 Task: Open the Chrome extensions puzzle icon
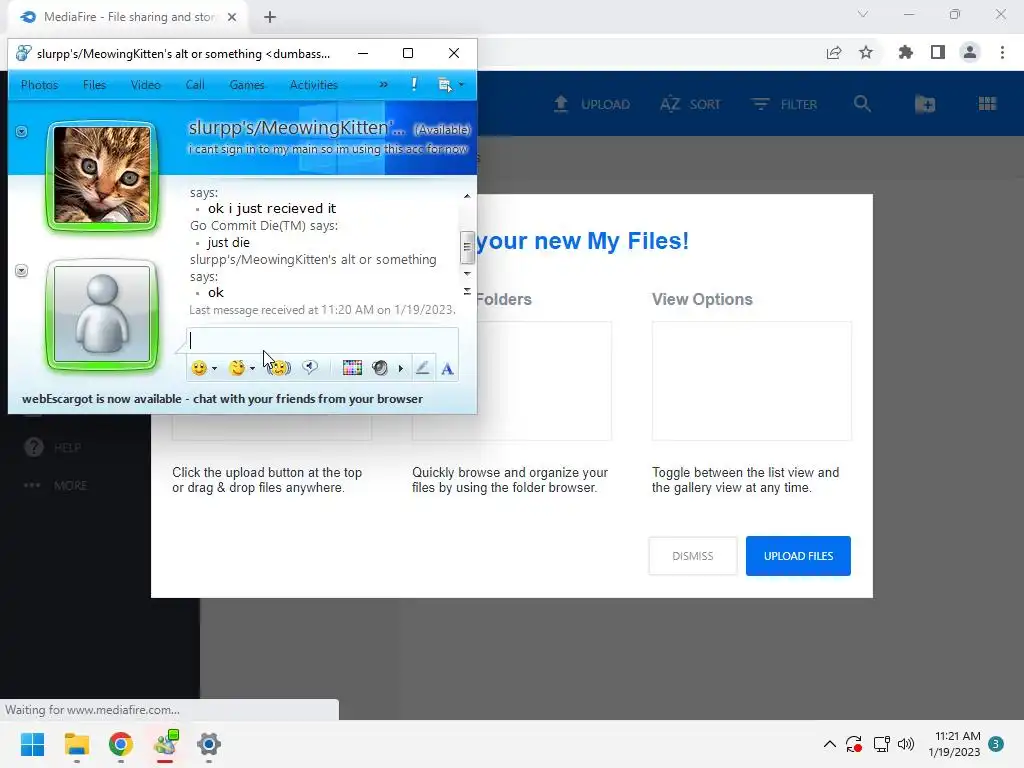(905, 52)
